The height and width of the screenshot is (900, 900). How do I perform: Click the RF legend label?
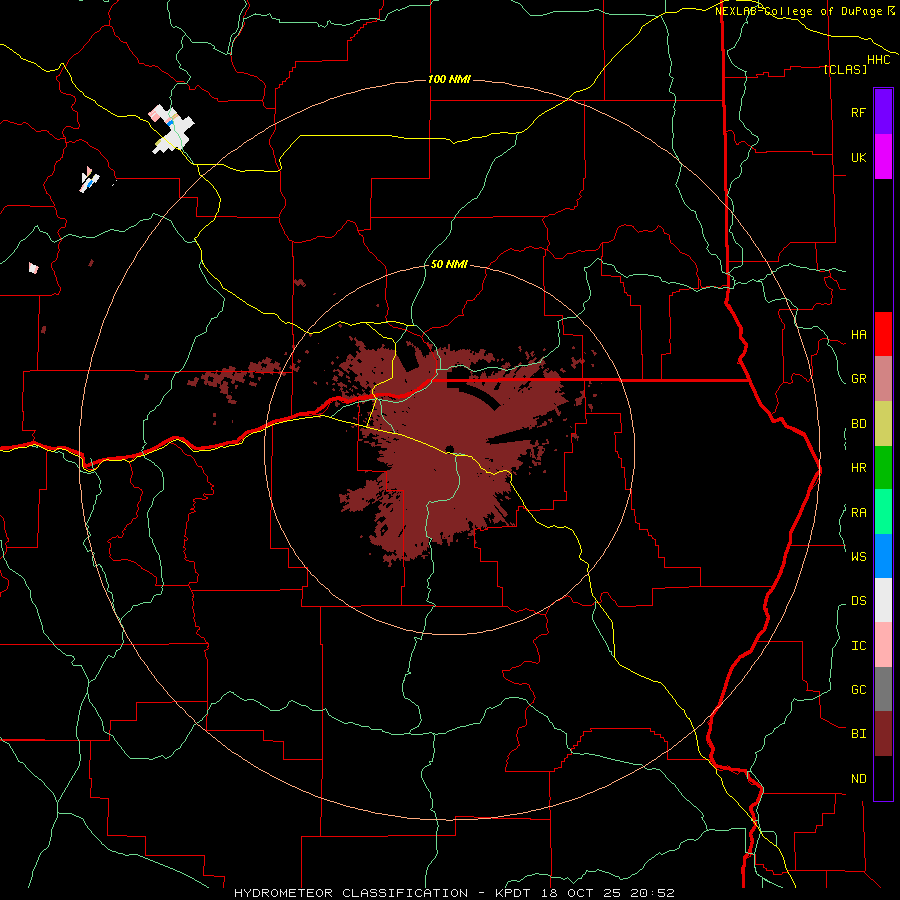pyautogui.click(x=858, y=112)
